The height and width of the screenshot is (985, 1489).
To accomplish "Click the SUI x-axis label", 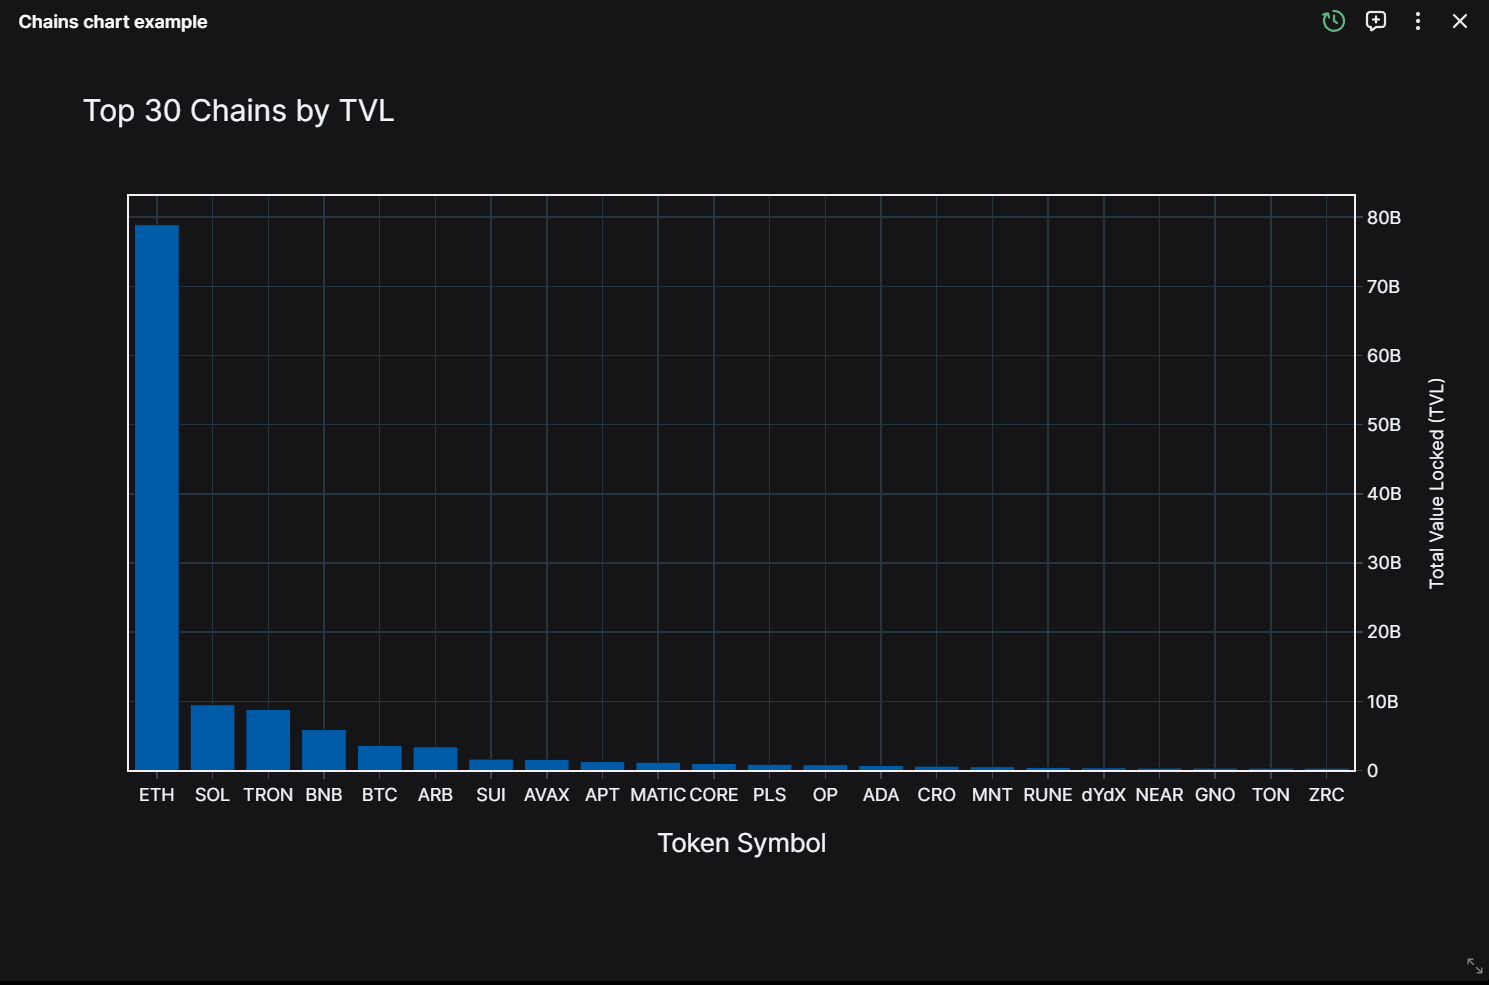I will (x=491, y=795).
